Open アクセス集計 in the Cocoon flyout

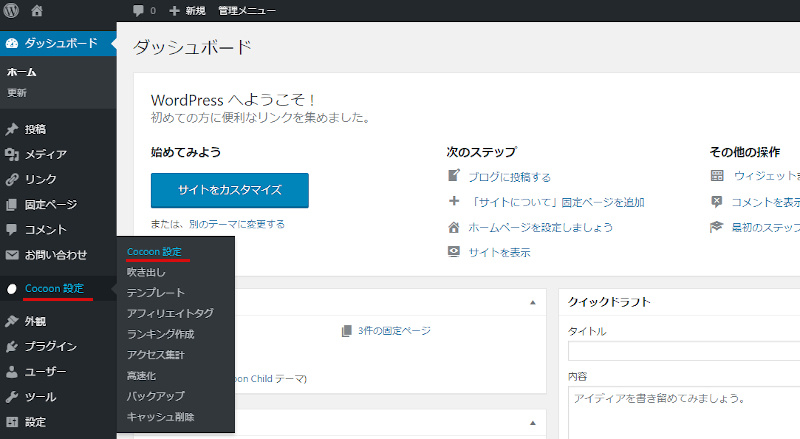[x=156, y=355]
